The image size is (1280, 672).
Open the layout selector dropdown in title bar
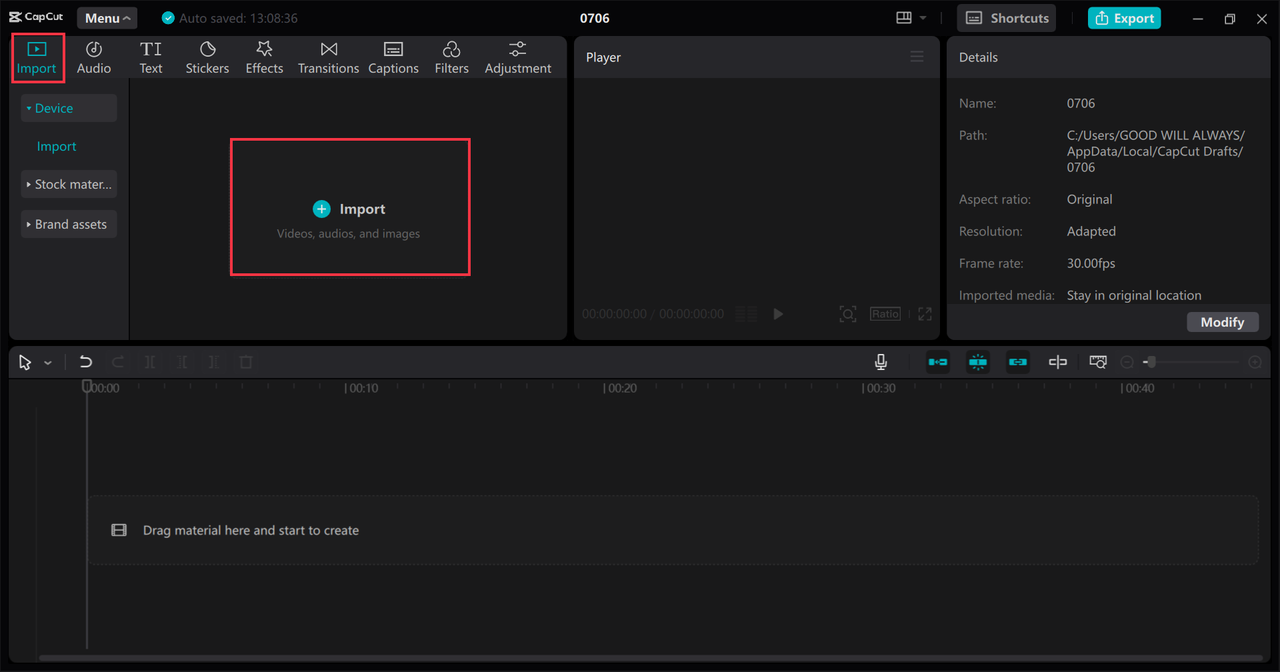click(x=911, y=18)
